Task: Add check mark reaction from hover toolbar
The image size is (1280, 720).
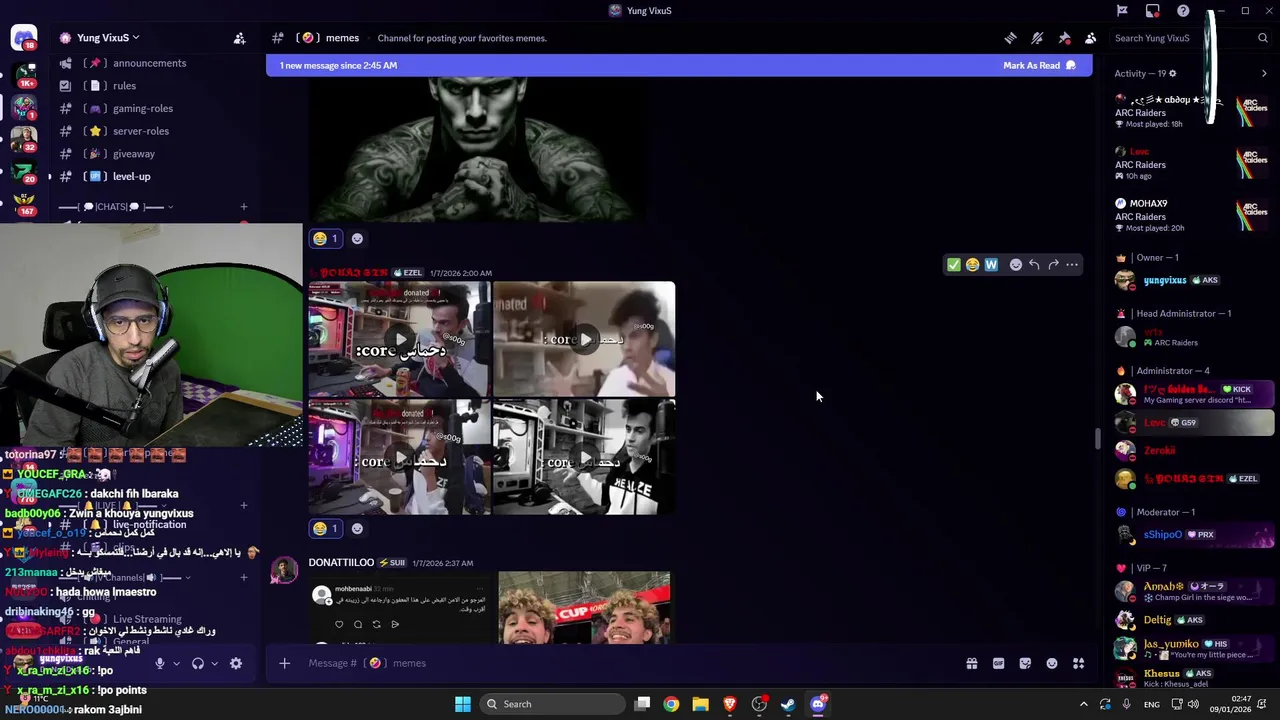Action: click(953, 265)
